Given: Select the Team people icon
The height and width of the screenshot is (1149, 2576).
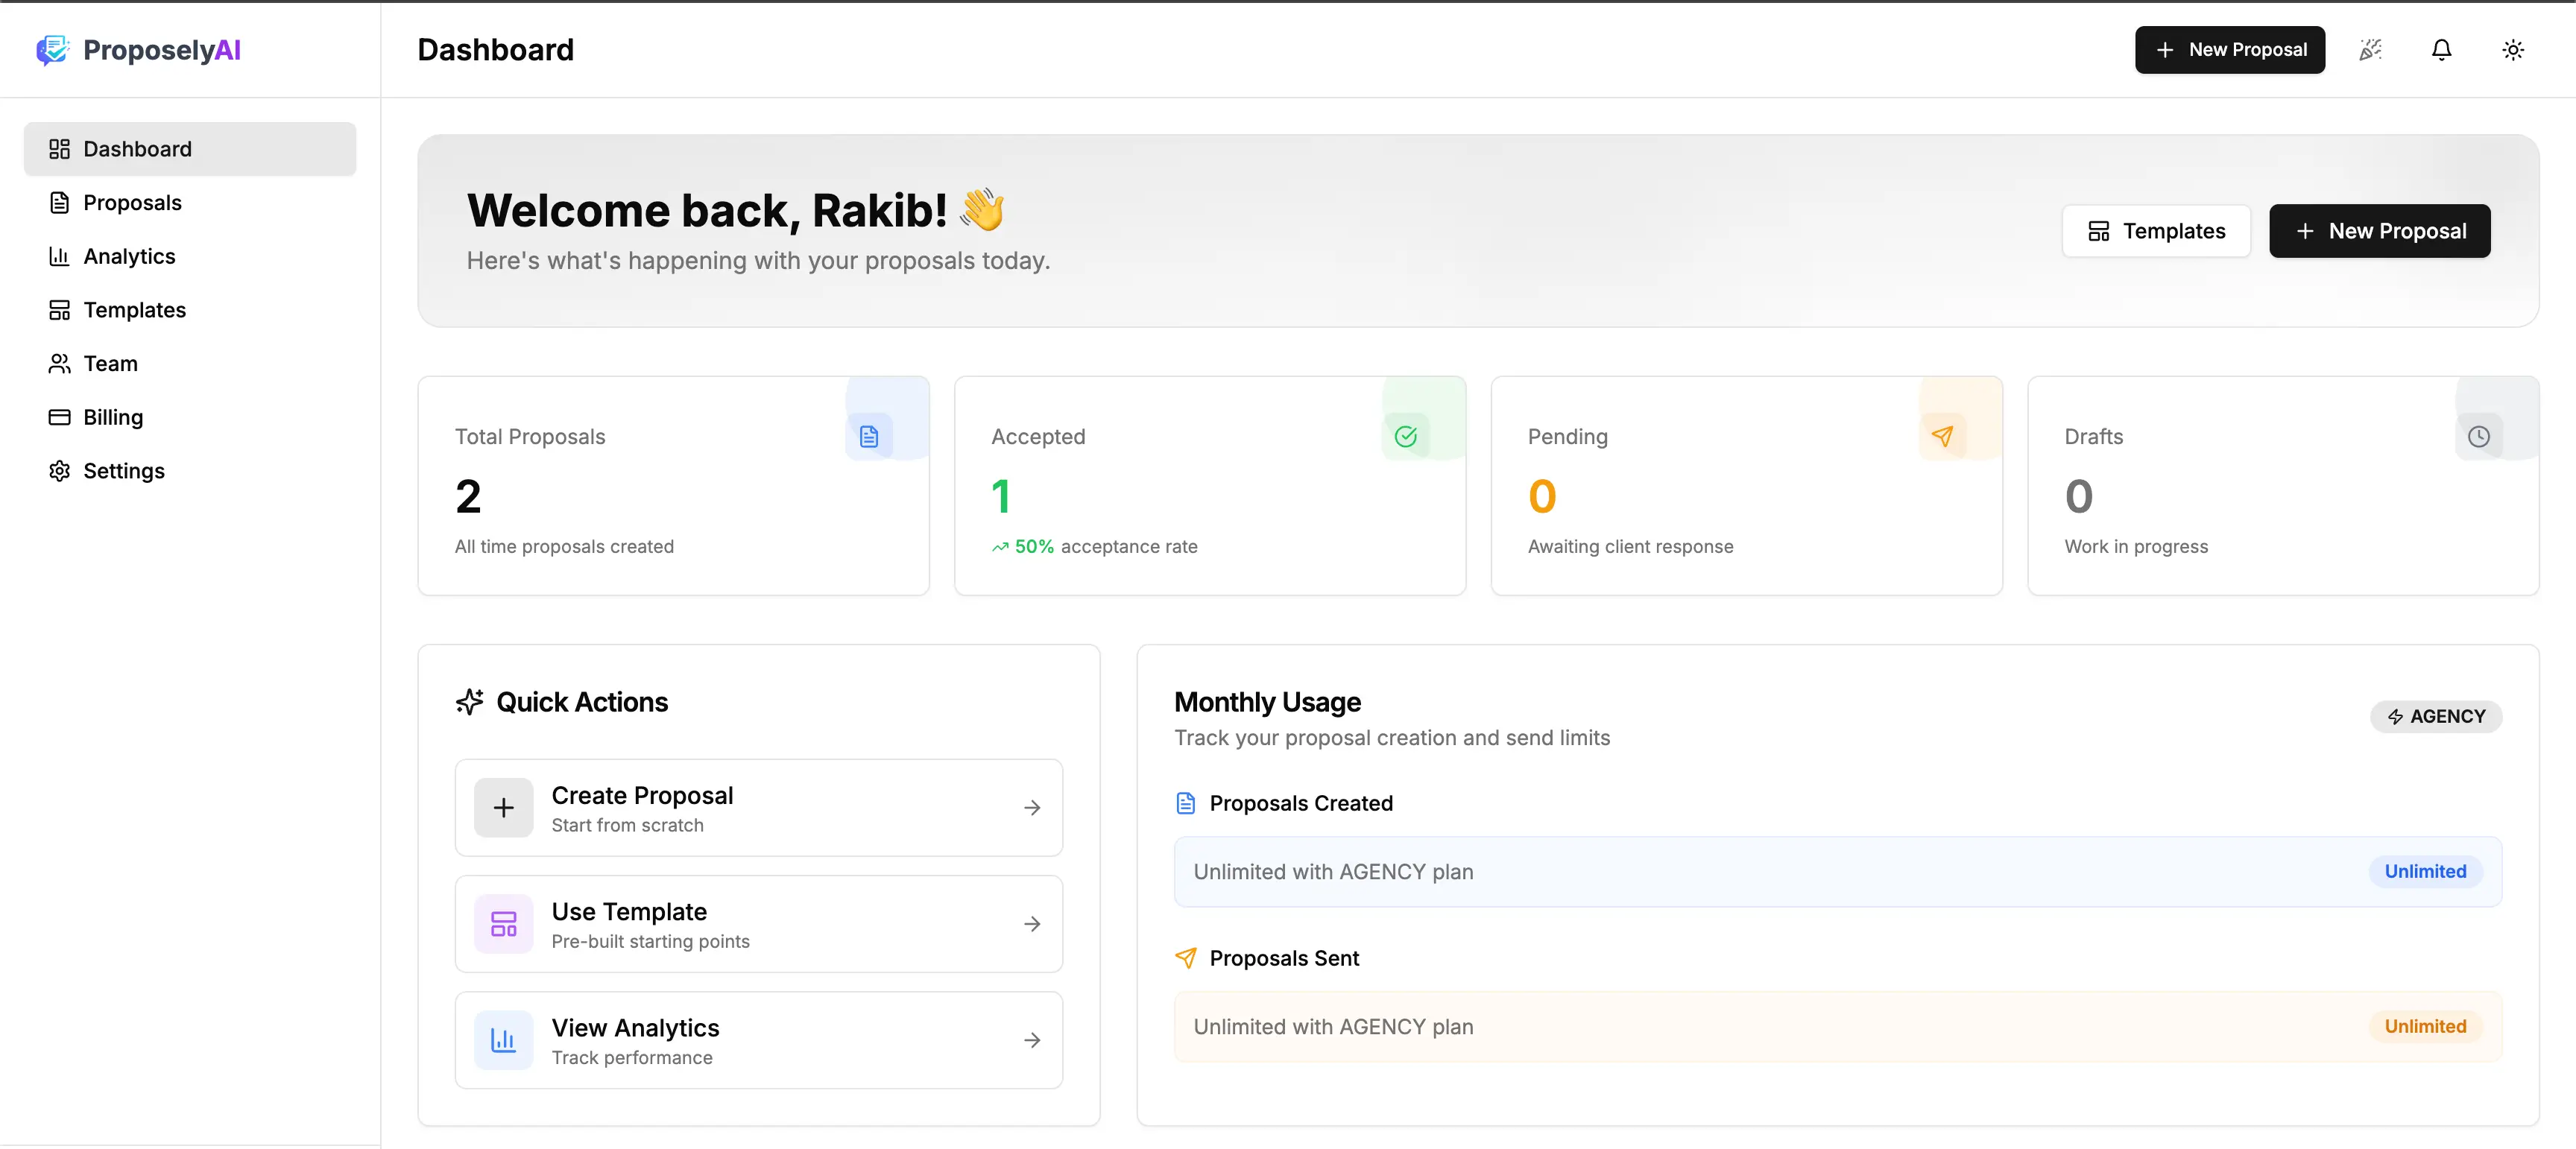Looking at the screenshot, I should click(x=59, y=363).
